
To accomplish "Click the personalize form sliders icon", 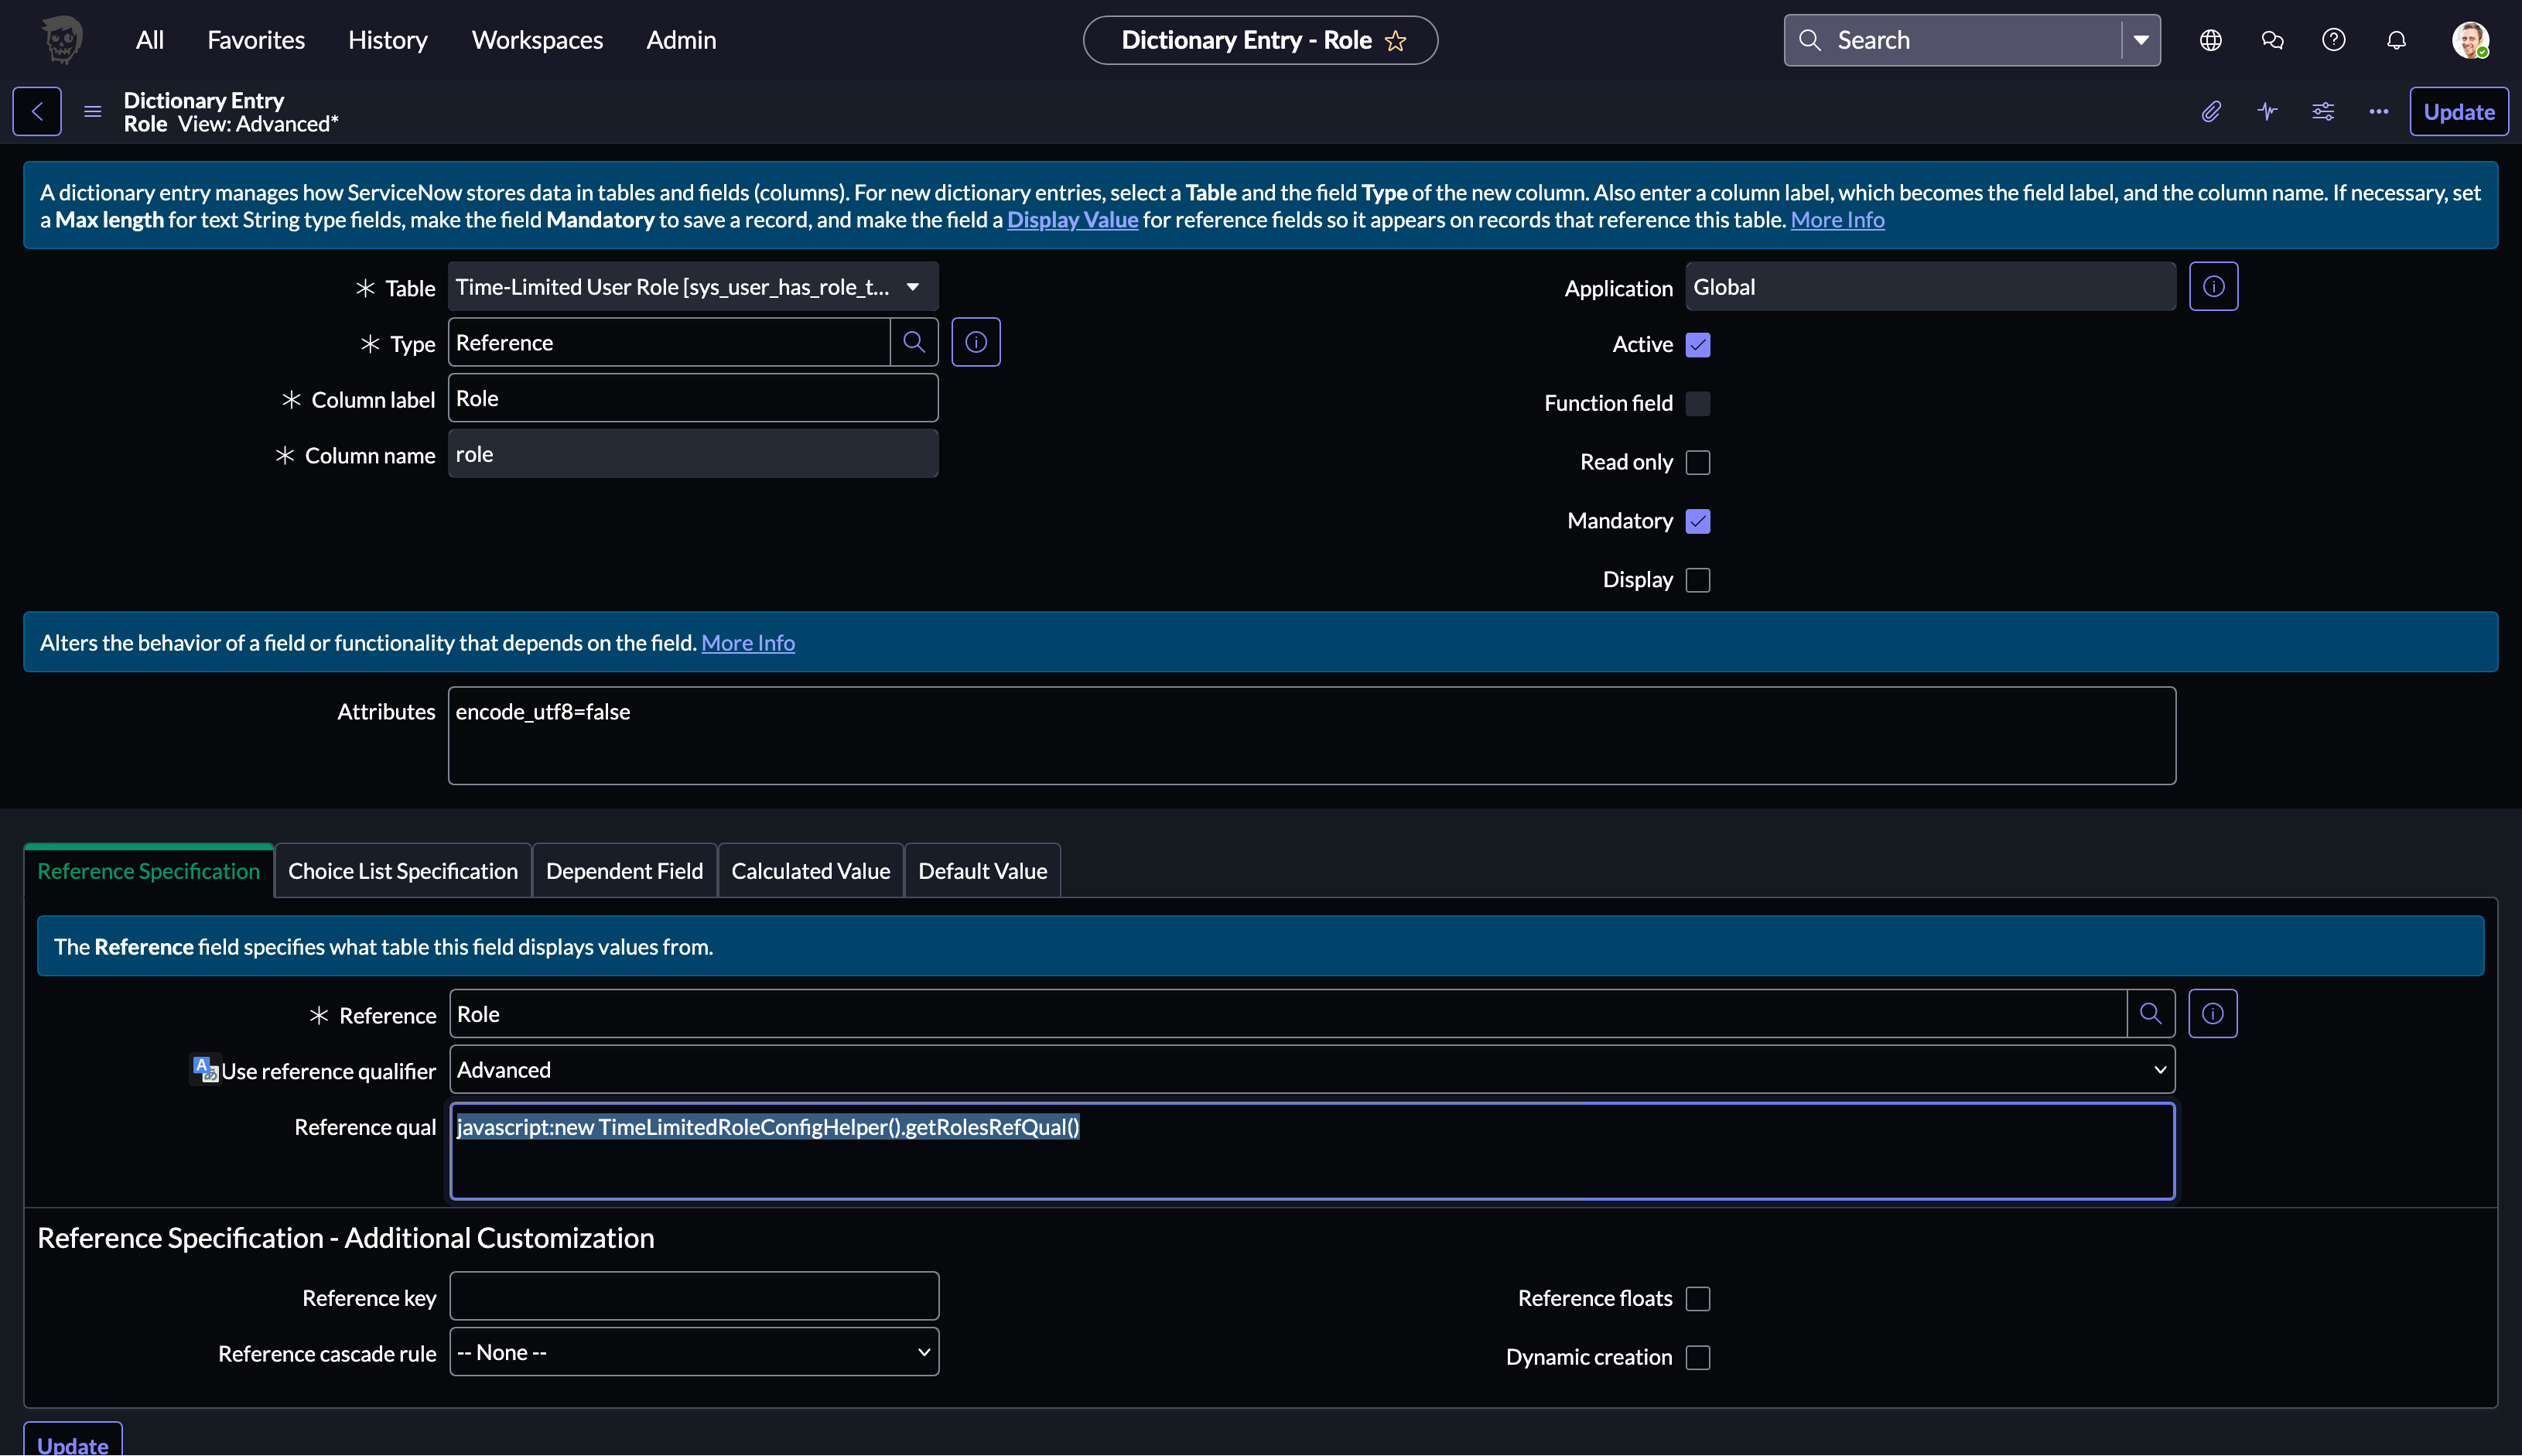I will pyautogui.click(x=2323, y=111).
